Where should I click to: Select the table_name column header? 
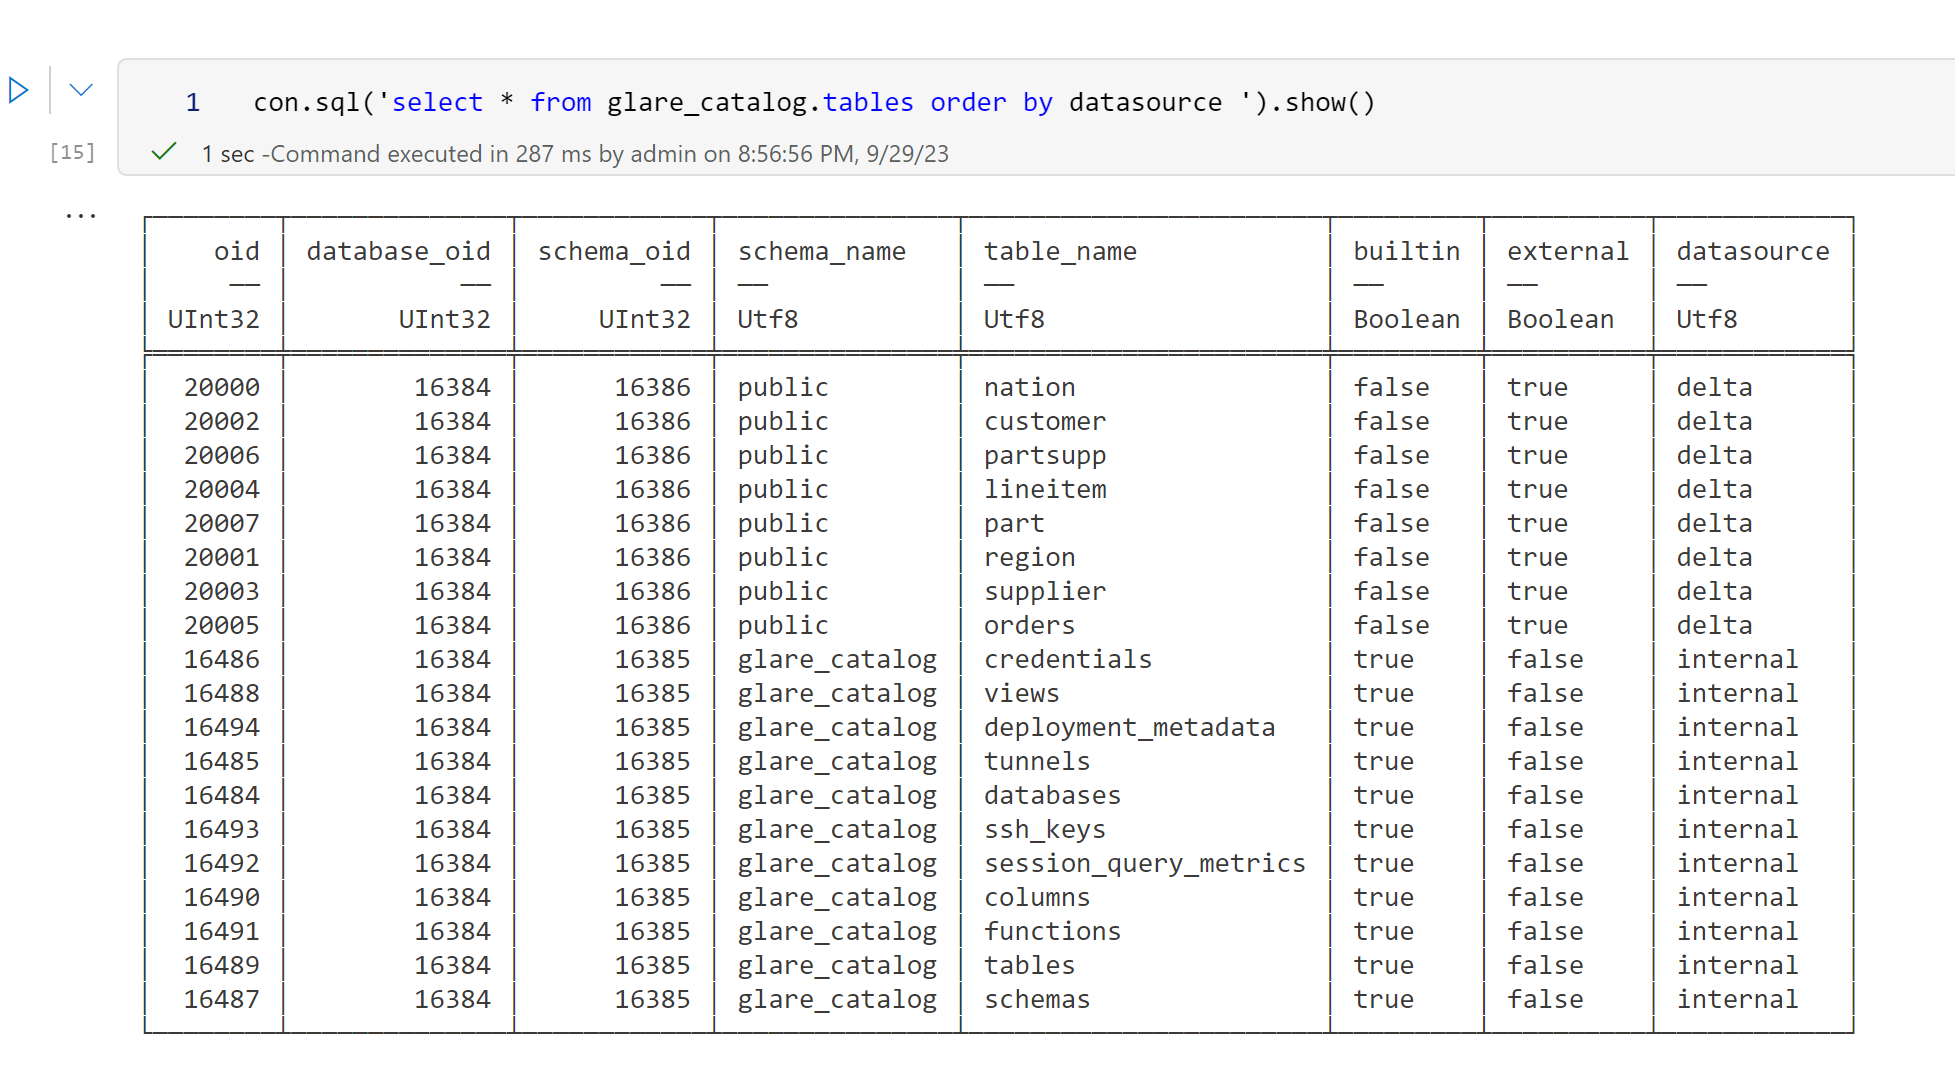[x=1059, y=251]
